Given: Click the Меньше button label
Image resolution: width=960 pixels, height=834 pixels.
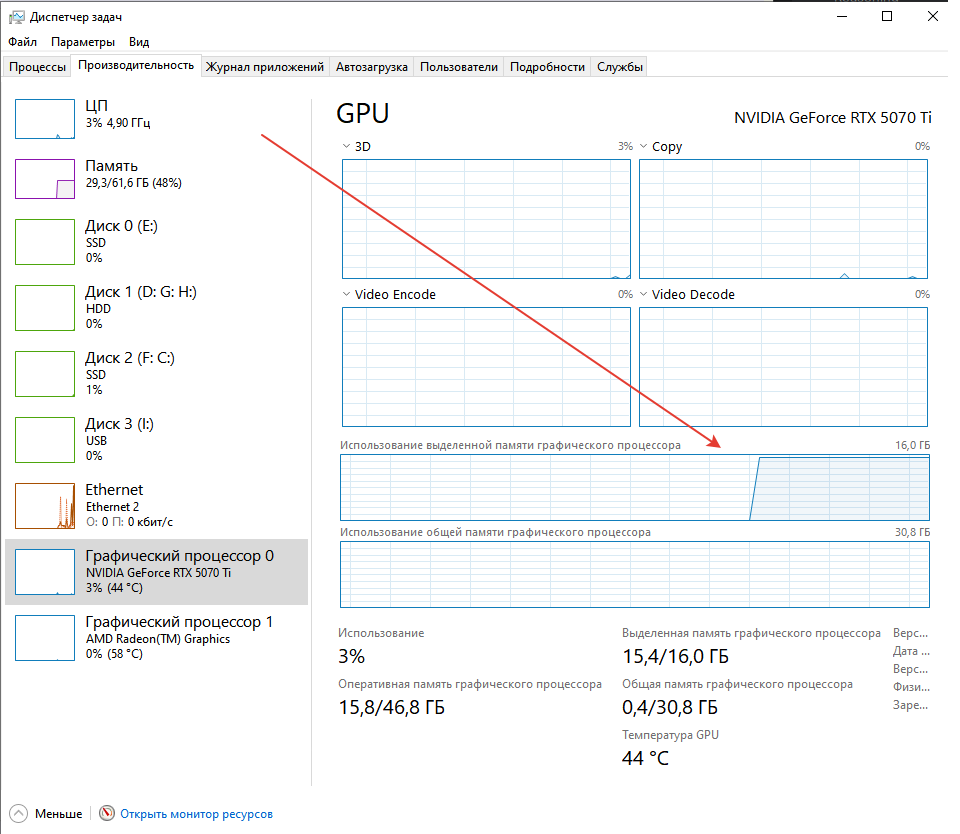Looking at the screenshot, I should point(58,814).
